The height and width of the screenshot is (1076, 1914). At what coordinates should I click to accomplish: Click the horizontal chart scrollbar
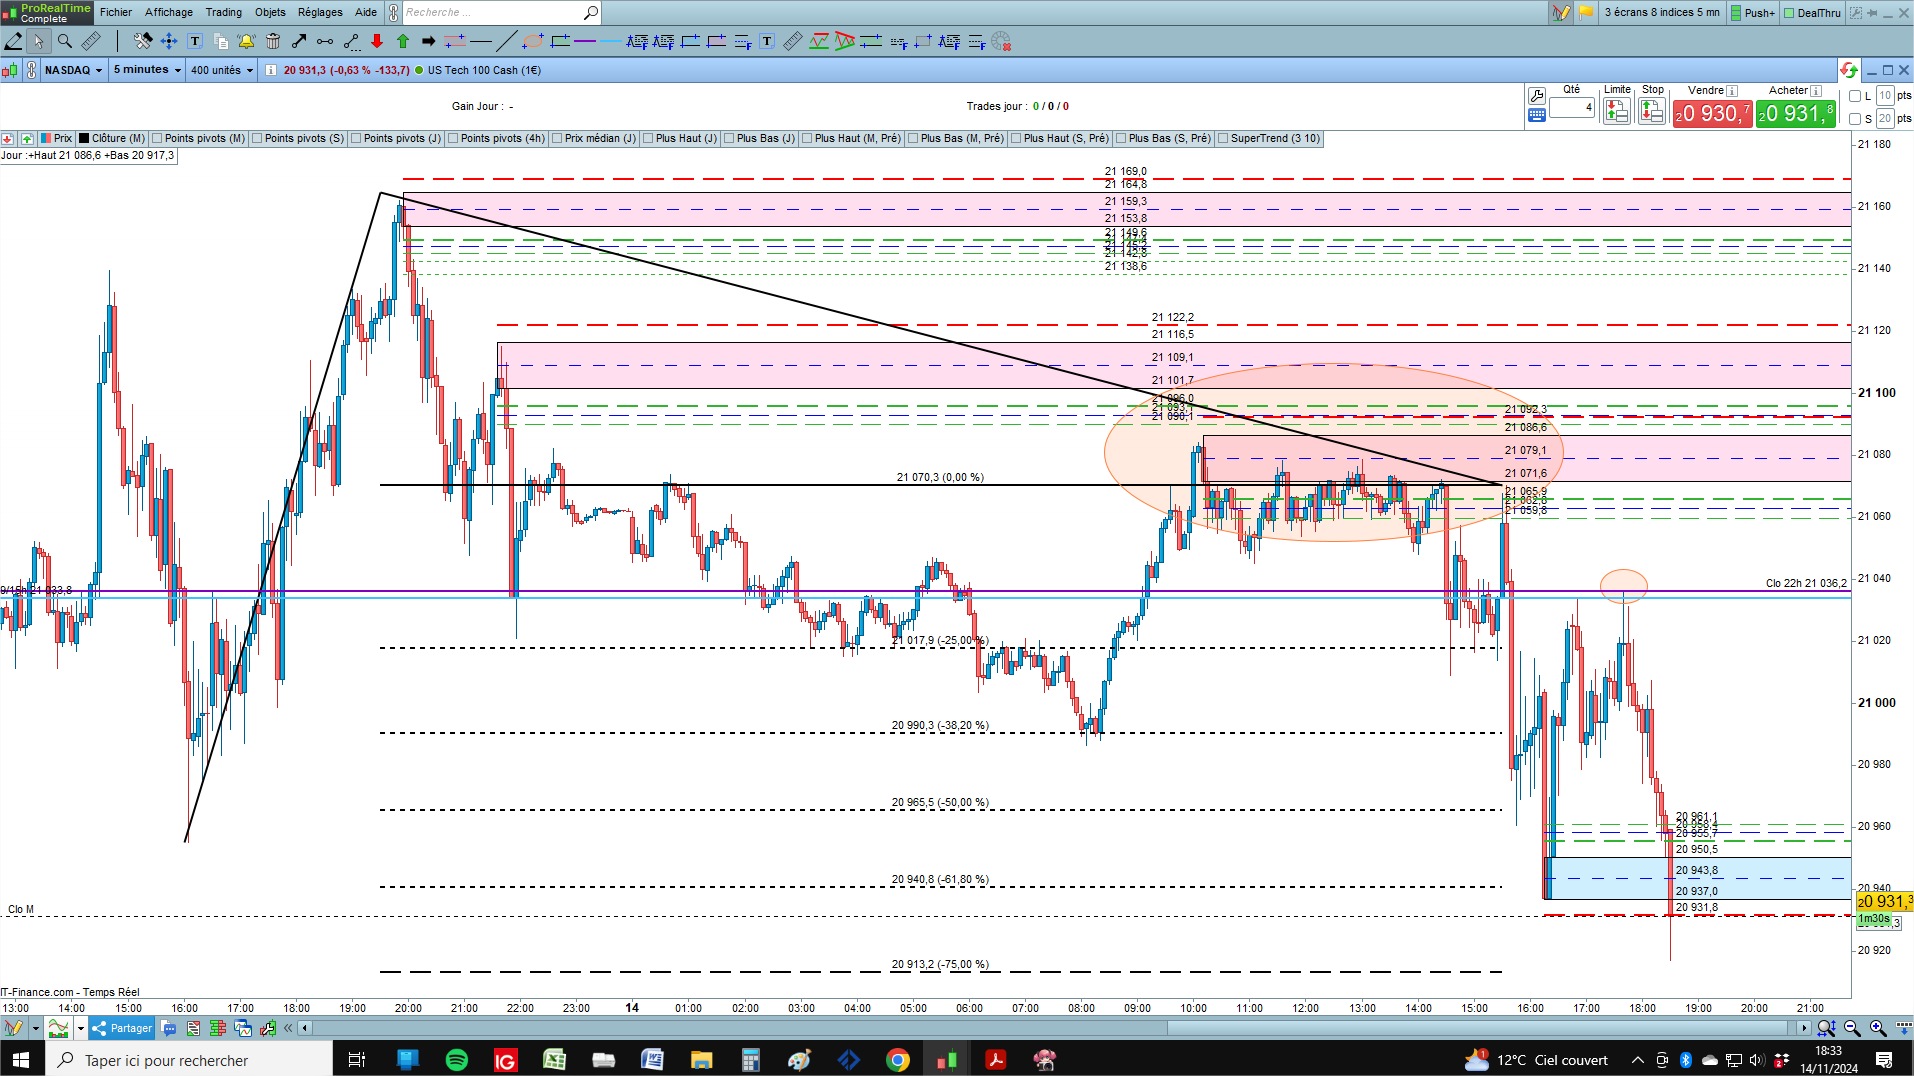1055,1028
